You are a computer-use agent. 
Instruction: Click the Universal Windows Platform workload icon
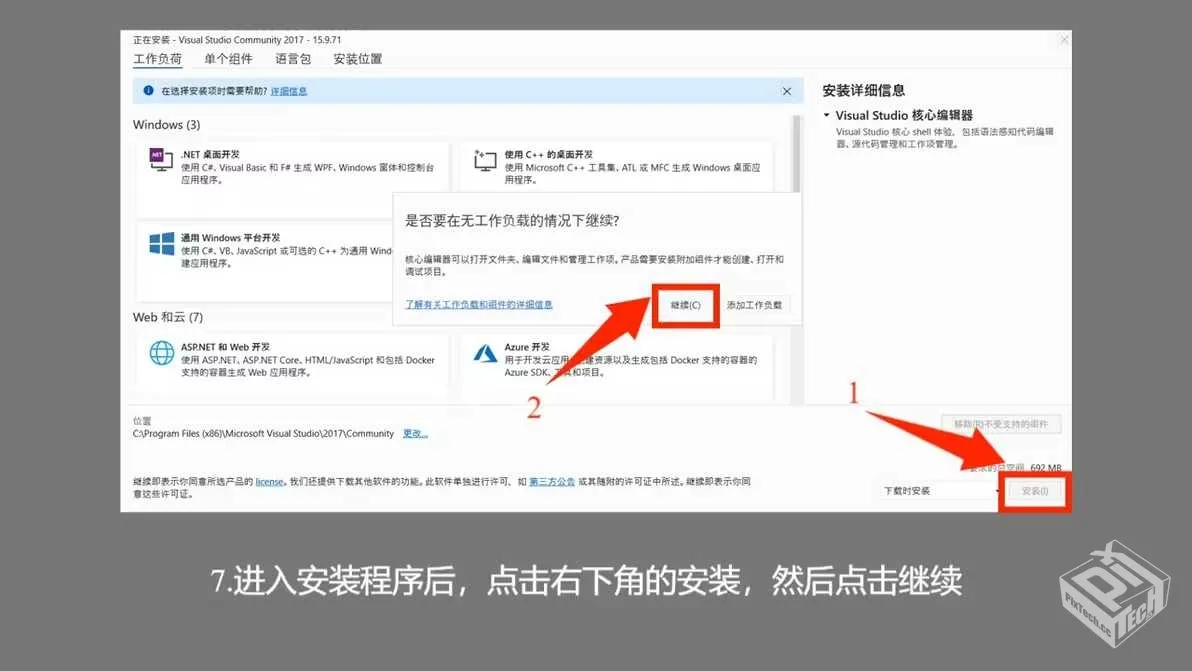pyautogui.click(x=161, y=244)
